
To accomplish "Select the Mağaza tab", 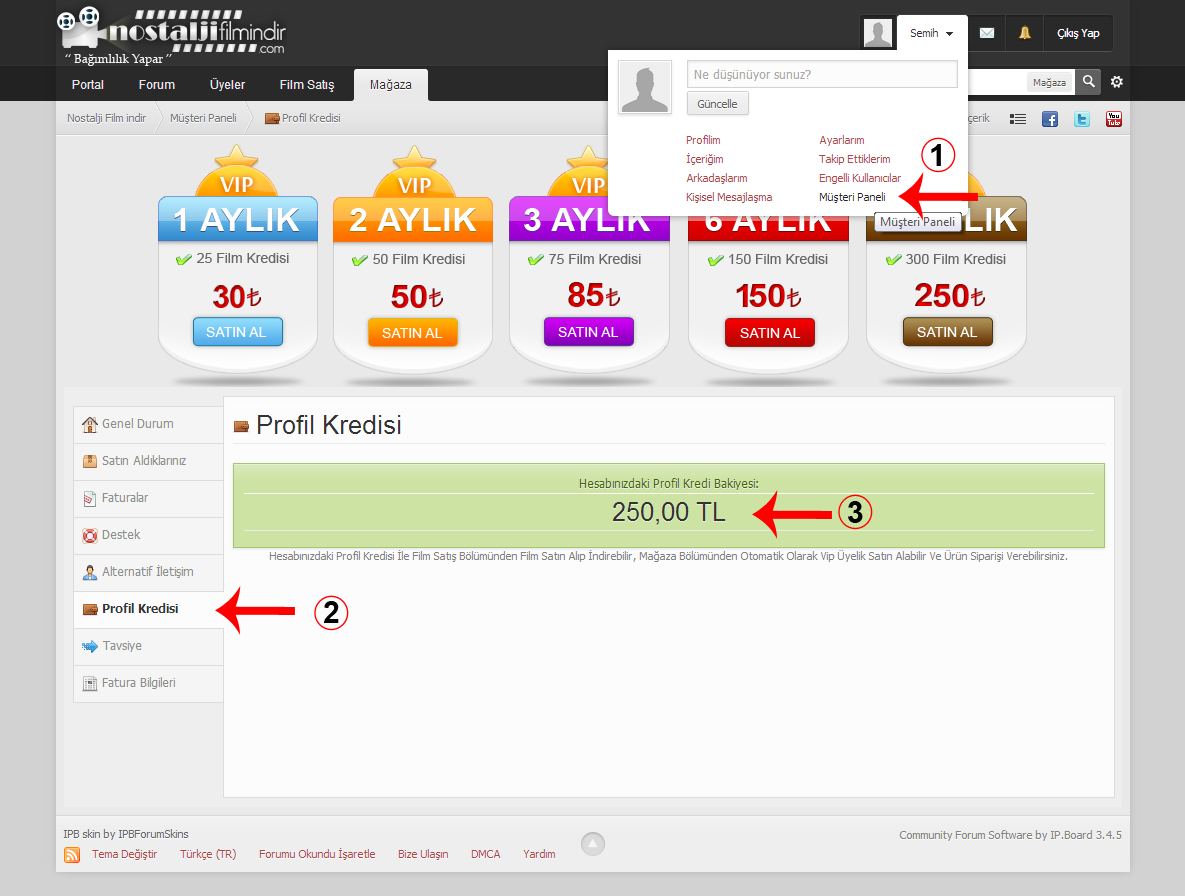I will (391, 85).
